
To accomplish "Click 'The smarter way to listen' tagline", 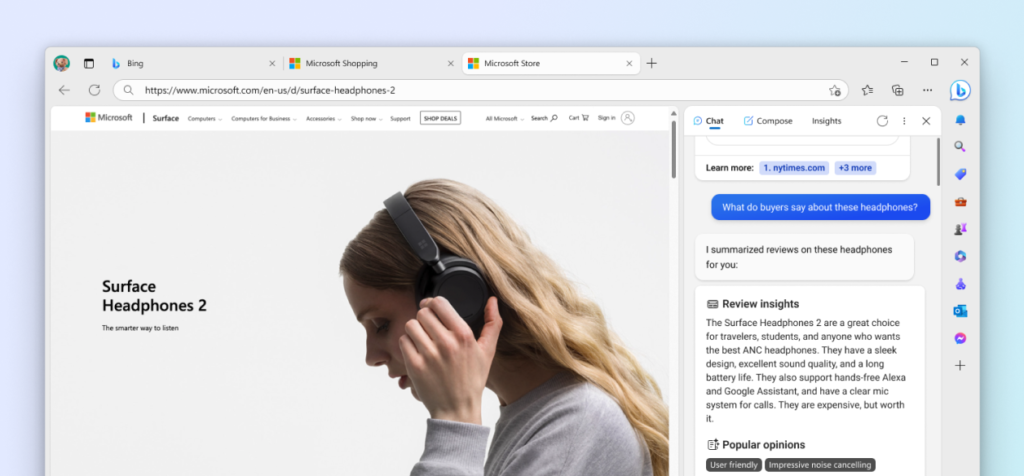I will (x=140, y=328).
